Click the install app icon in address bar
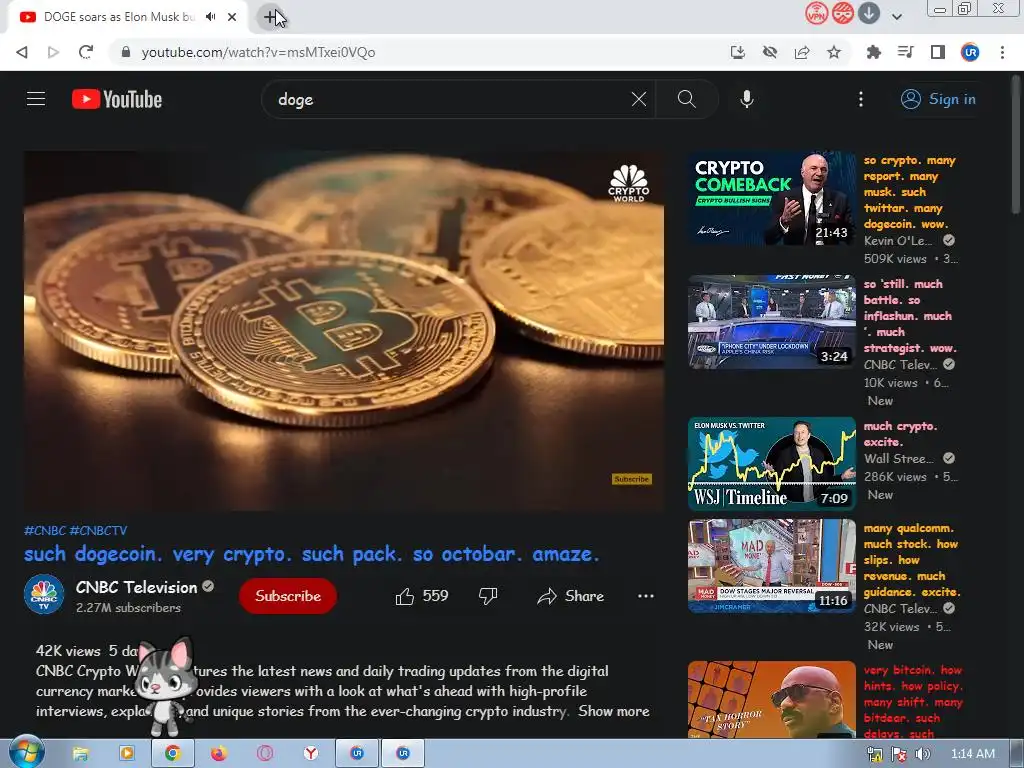This screenshot has width=1024, height=768. (x=738, y=52)
